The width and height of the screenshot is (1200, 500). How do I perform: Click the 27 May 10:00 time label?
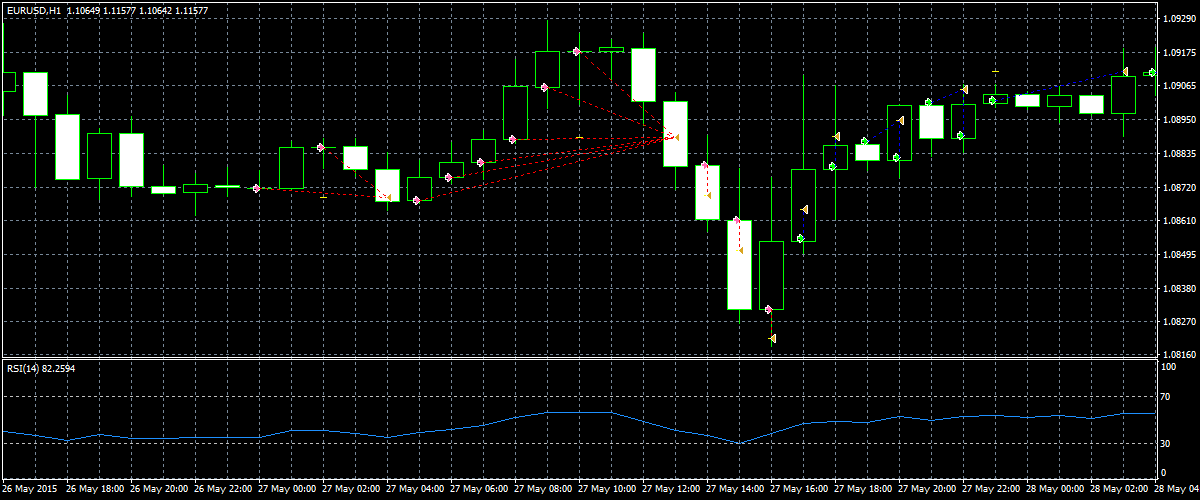click(609, 490)
